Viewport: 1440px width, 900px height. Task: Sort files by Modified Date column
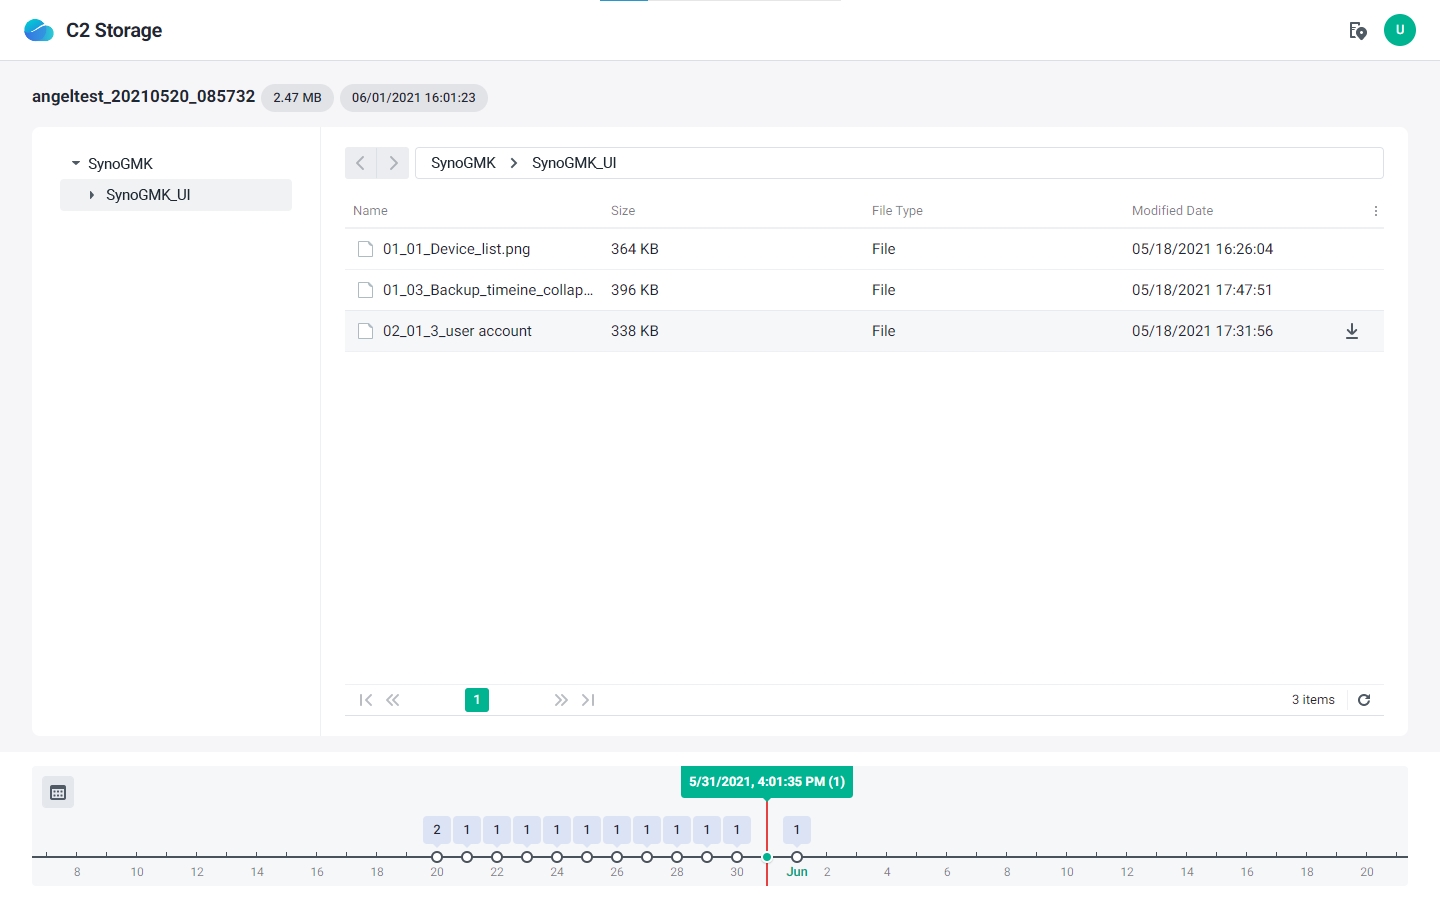1172,211
